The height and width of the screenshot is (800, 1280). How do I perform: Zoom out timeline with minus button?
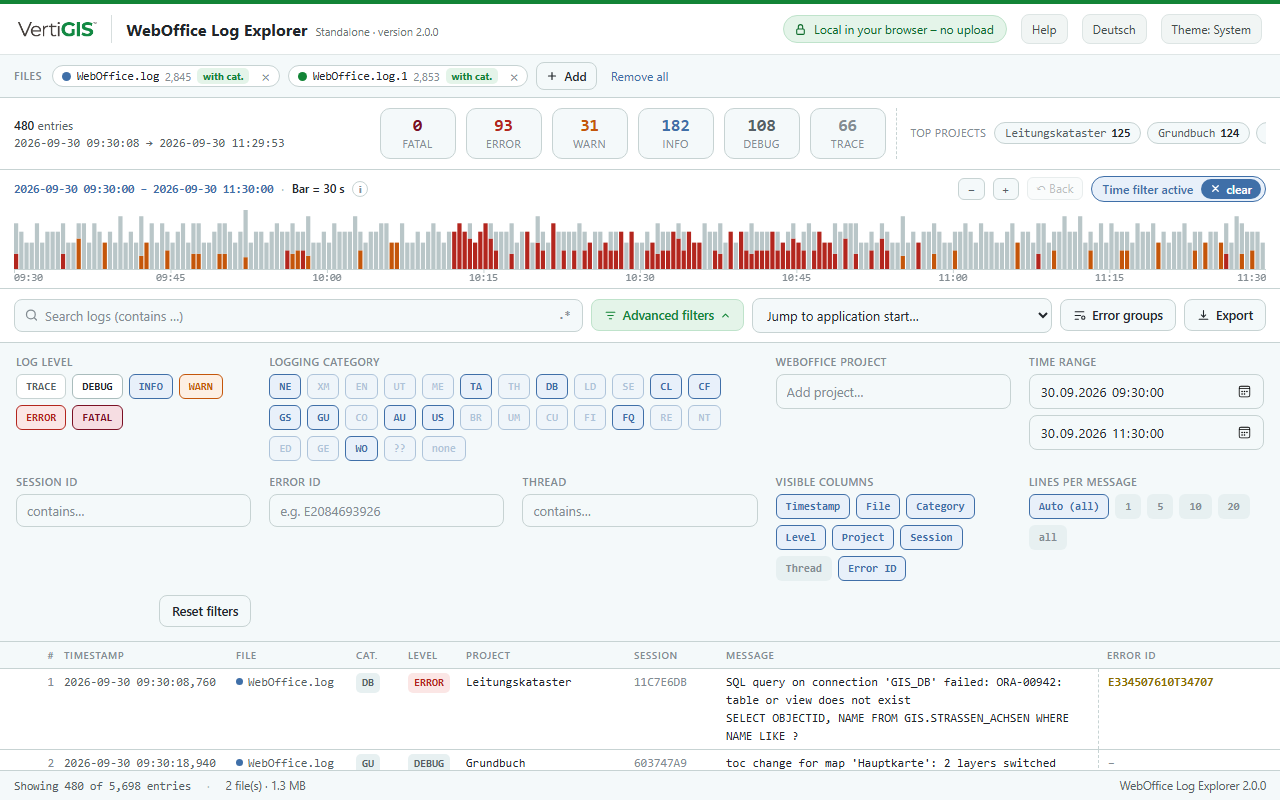[x=971, y=189]
